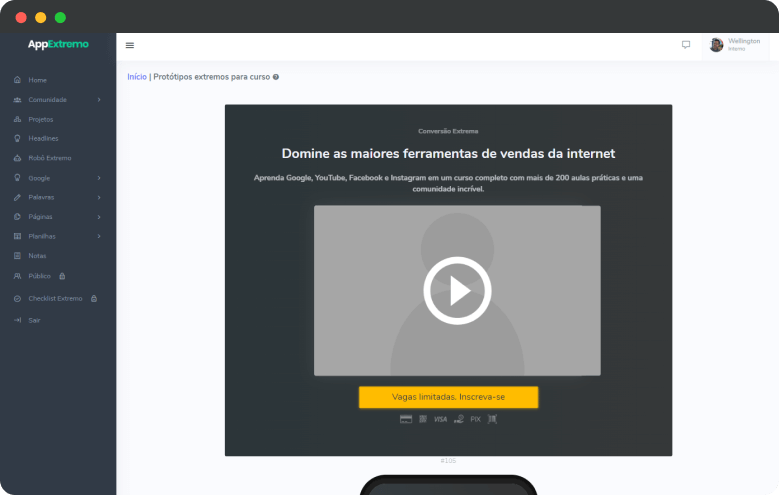Click the macOS green maximize button

[60, 18]
